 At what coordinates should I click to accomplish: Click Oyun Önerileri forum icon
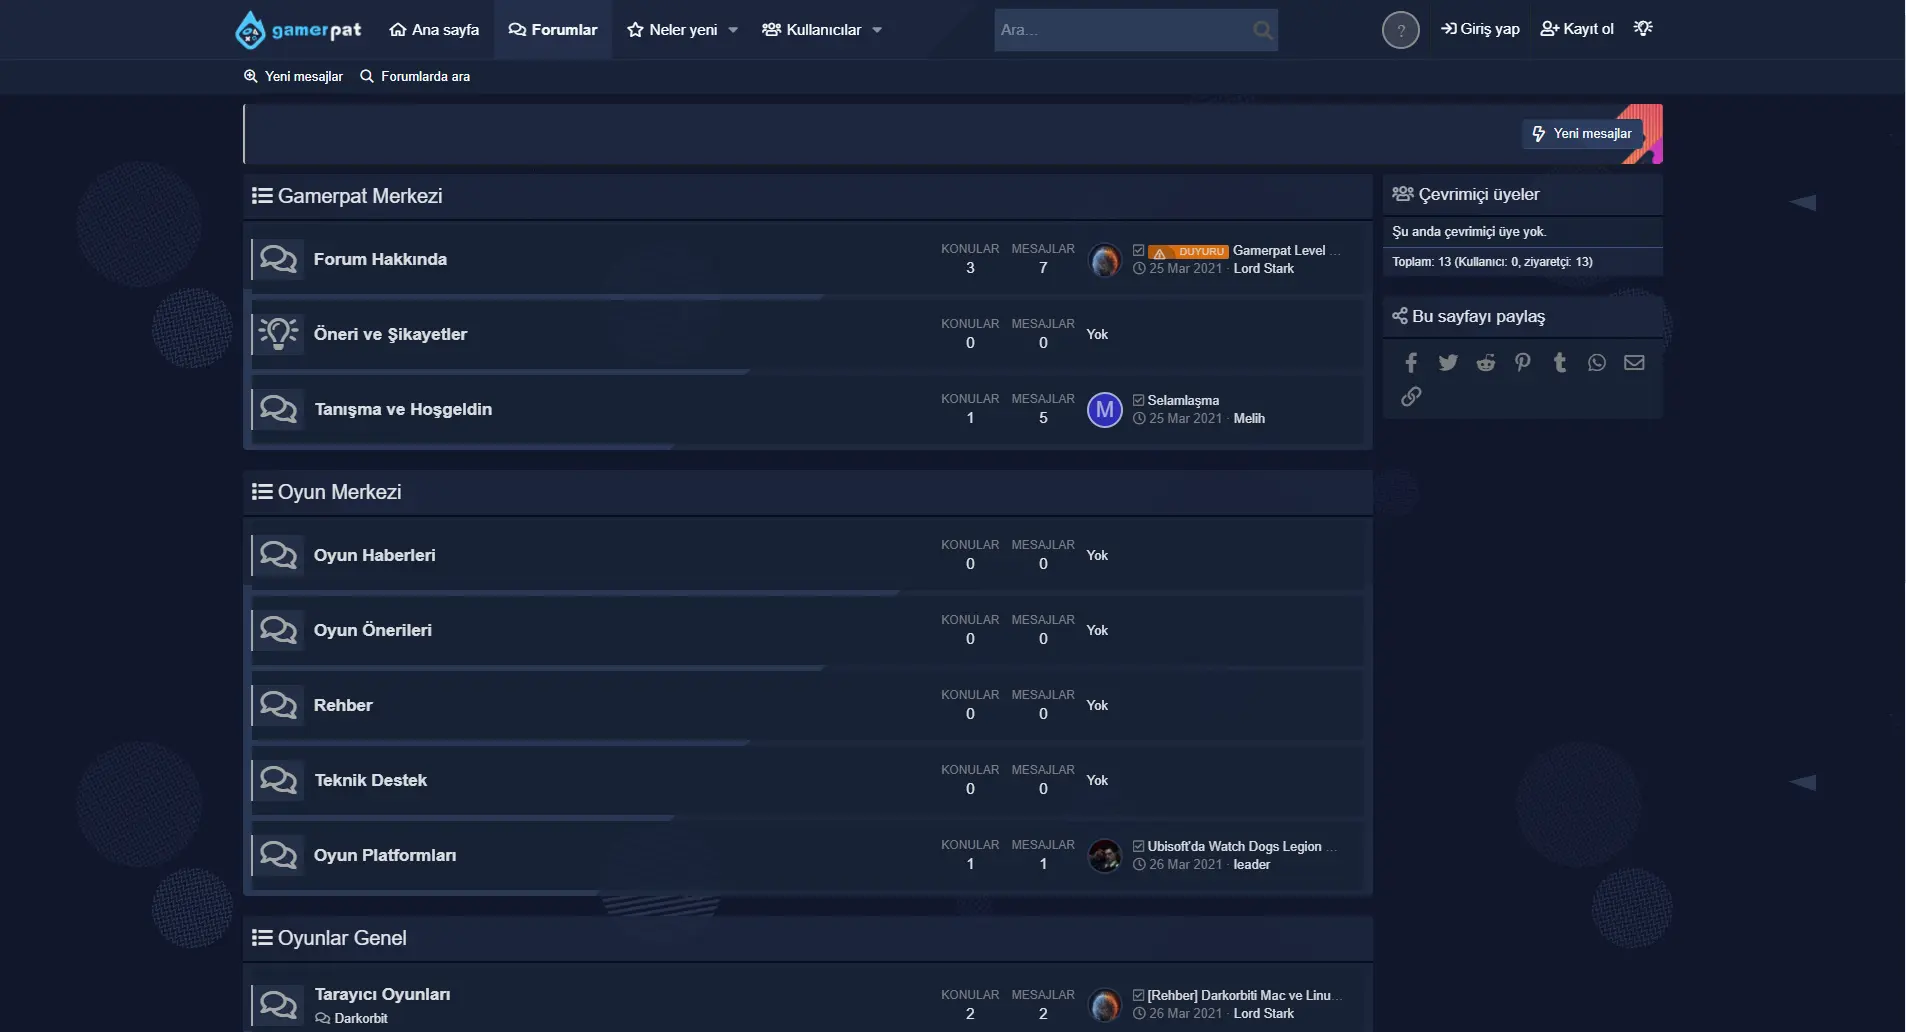click(278, 630)
